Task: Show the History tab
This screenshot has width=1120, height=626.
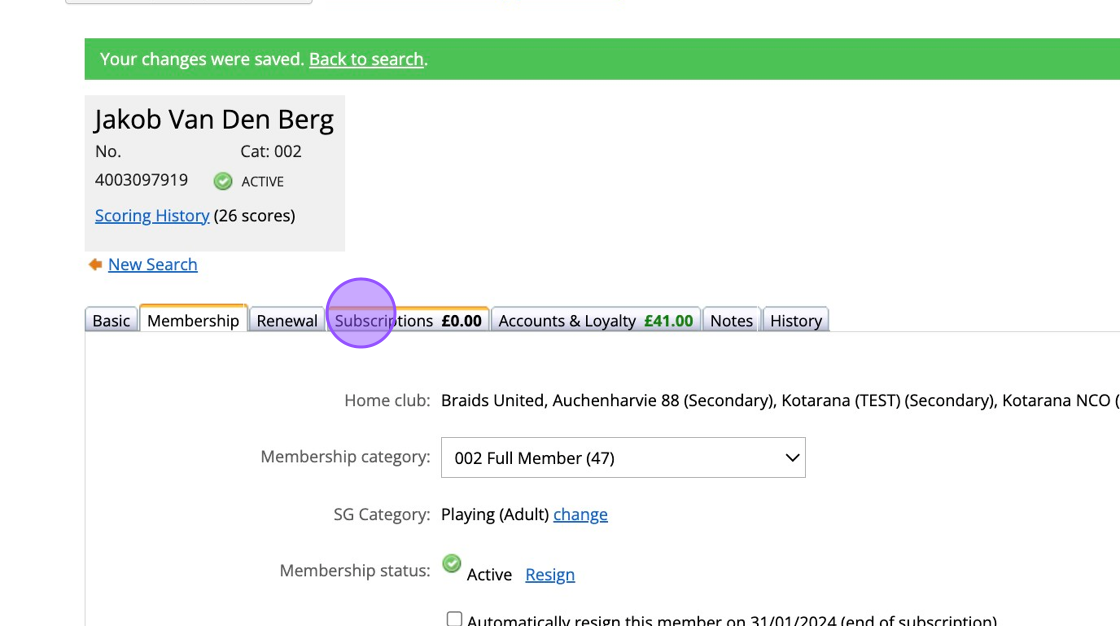Action: pyautogui.click(x=796, y=321)
